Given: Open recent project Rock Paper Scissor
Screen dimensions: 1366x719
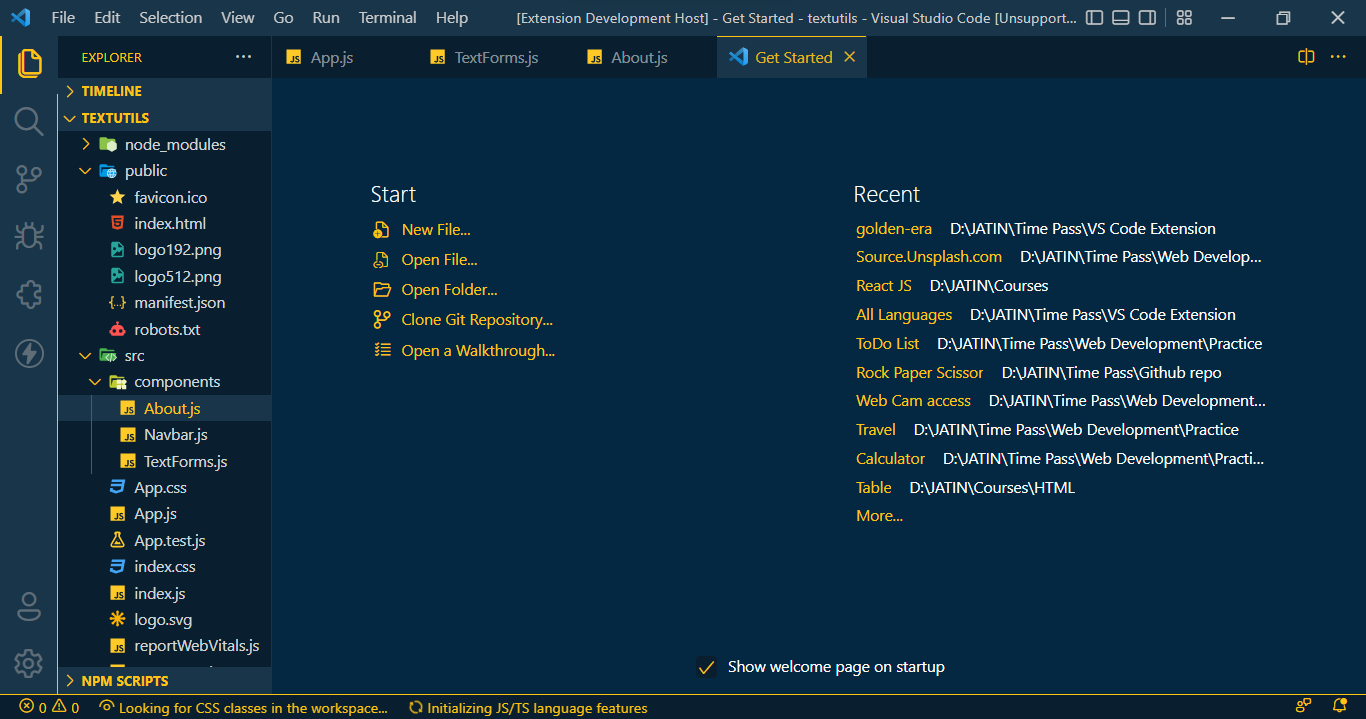Looking at the screenshot, I should (920, 373).
